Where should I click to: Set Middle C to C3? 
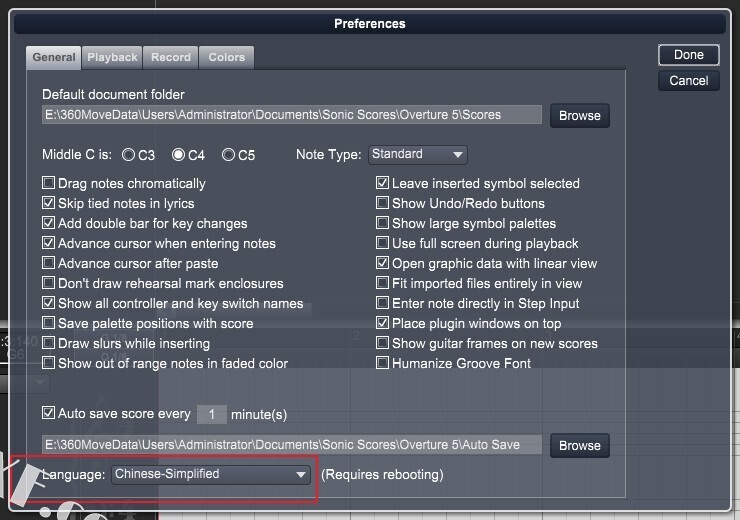[129, 155]
